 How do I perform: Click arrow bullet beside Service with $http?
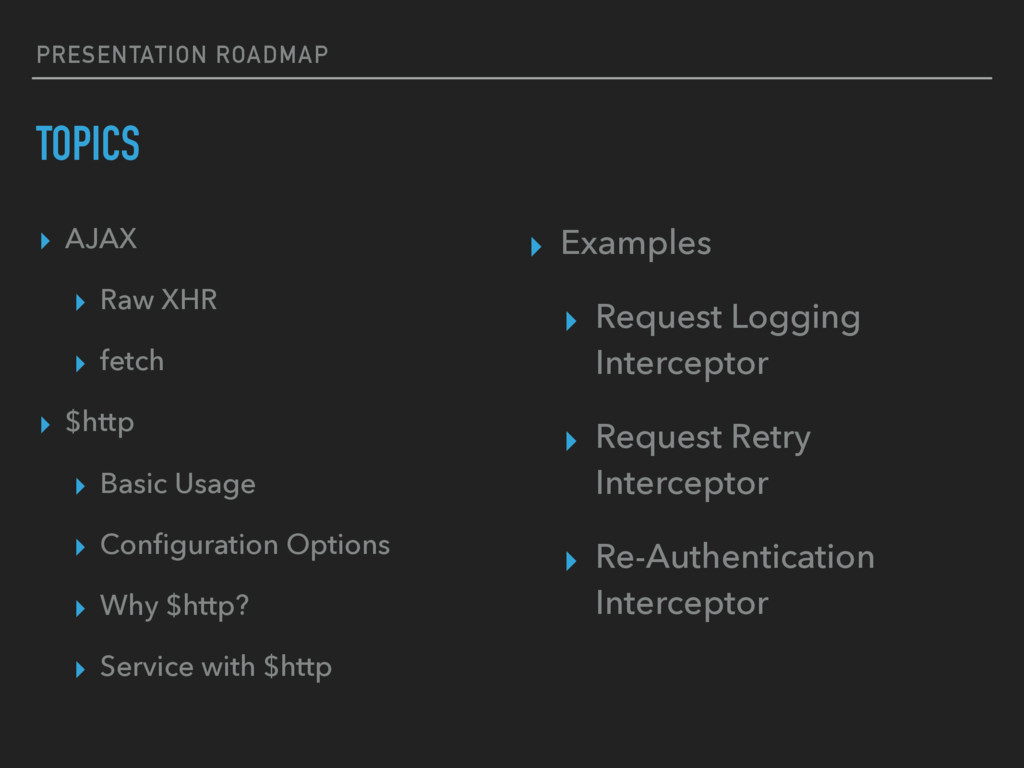80,669
